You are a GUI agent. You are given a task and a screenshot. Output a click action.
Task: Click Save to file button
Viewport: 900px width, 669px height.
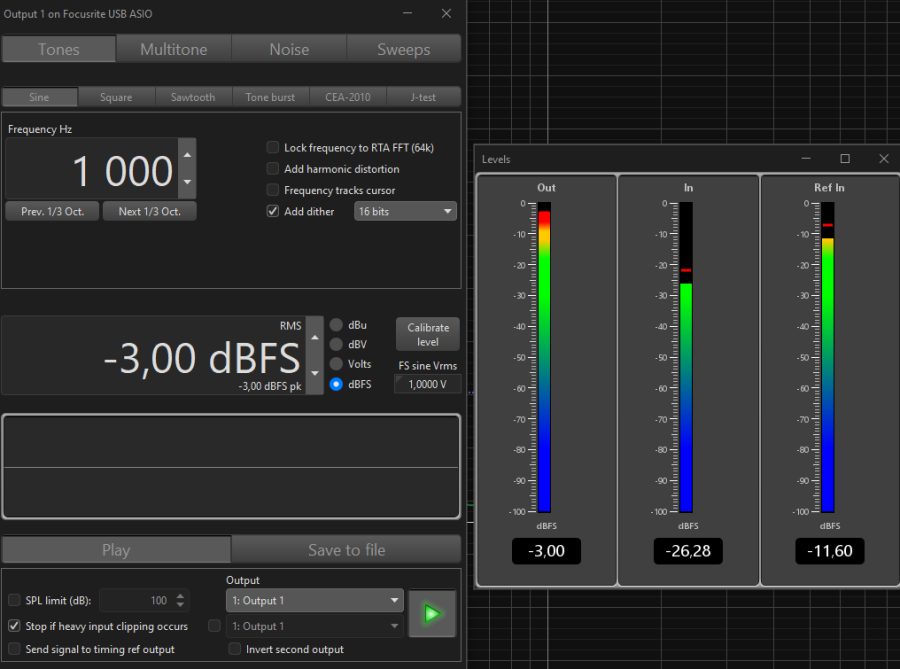(347, 550)
